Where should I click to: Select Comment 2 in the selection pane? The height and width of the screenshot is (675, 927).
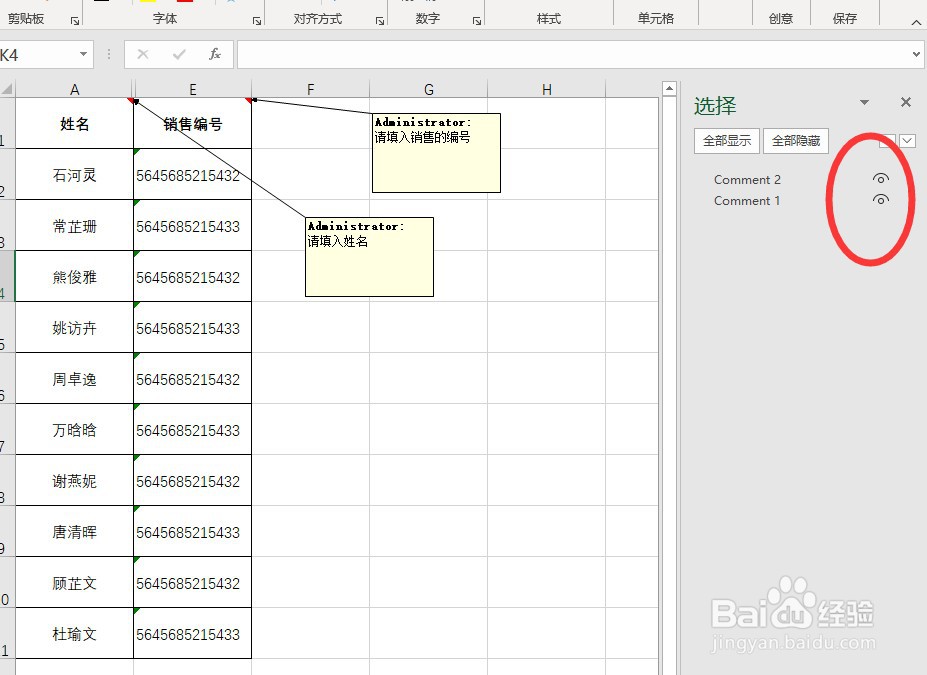[x=747, y=180]
